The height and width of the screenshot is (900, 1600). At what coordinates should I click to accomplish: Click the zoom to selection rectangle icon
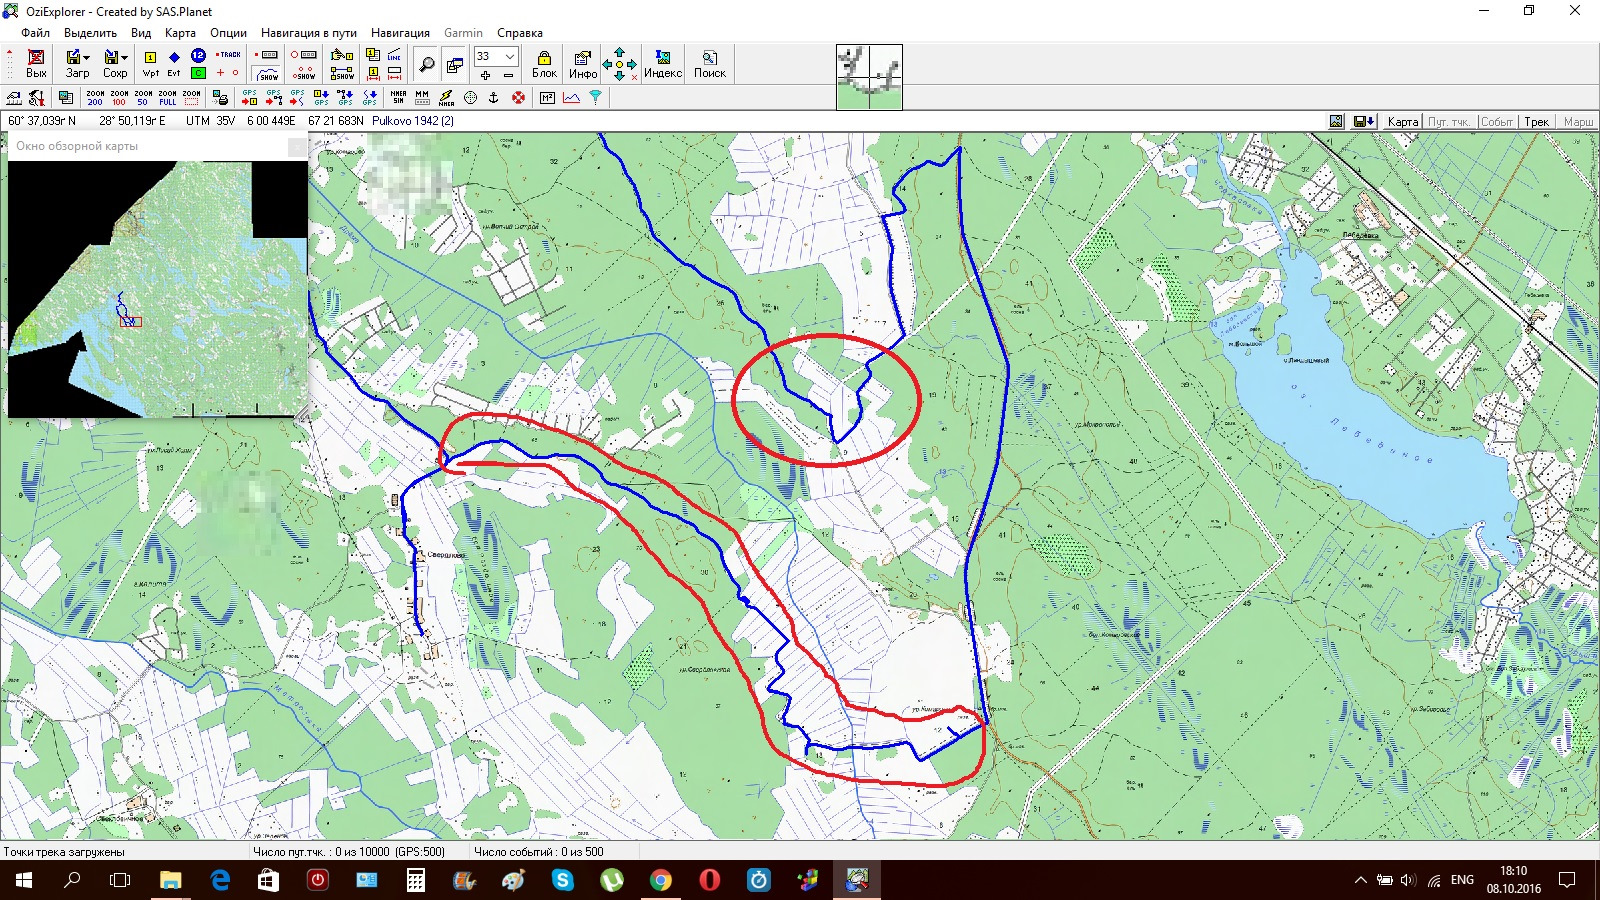click(x=191, y=97)
